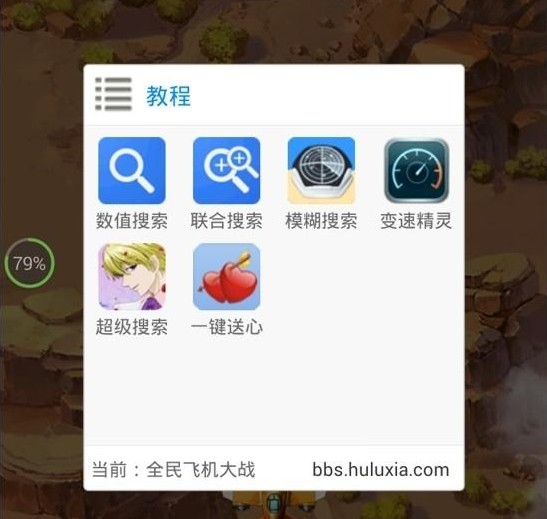
Task: Click the list menu icon beside 教程
Action: pyautogui.click(x=114, y=94)
